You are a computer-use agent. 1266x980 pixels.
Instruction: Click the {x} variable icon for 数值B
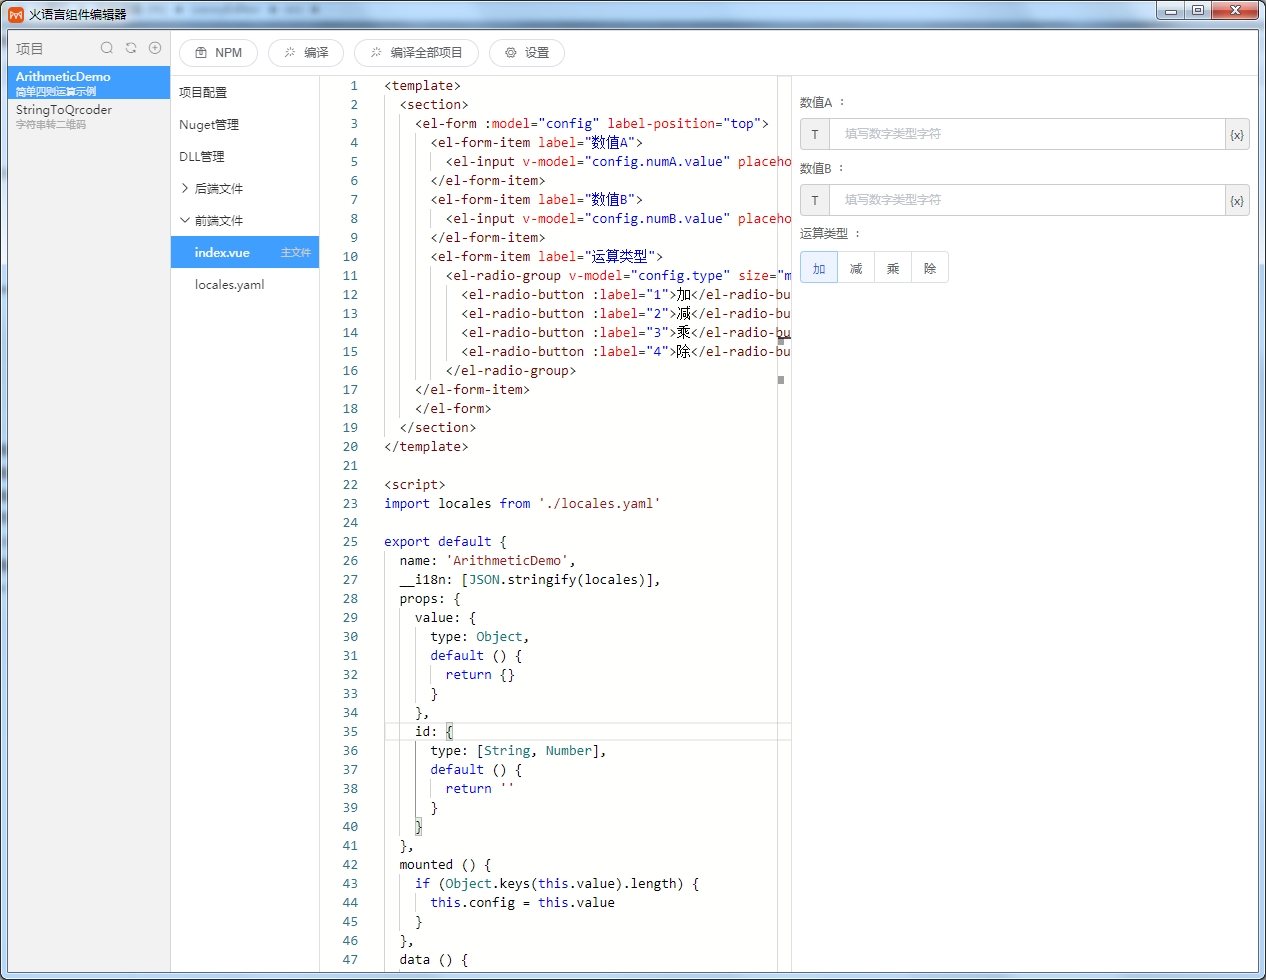coord(1237,201)
